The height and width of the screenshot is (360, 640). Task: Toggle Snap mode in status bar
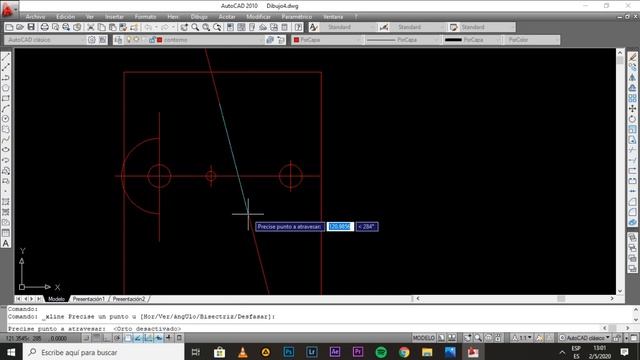pyautogui.click(x=86, y=338)
